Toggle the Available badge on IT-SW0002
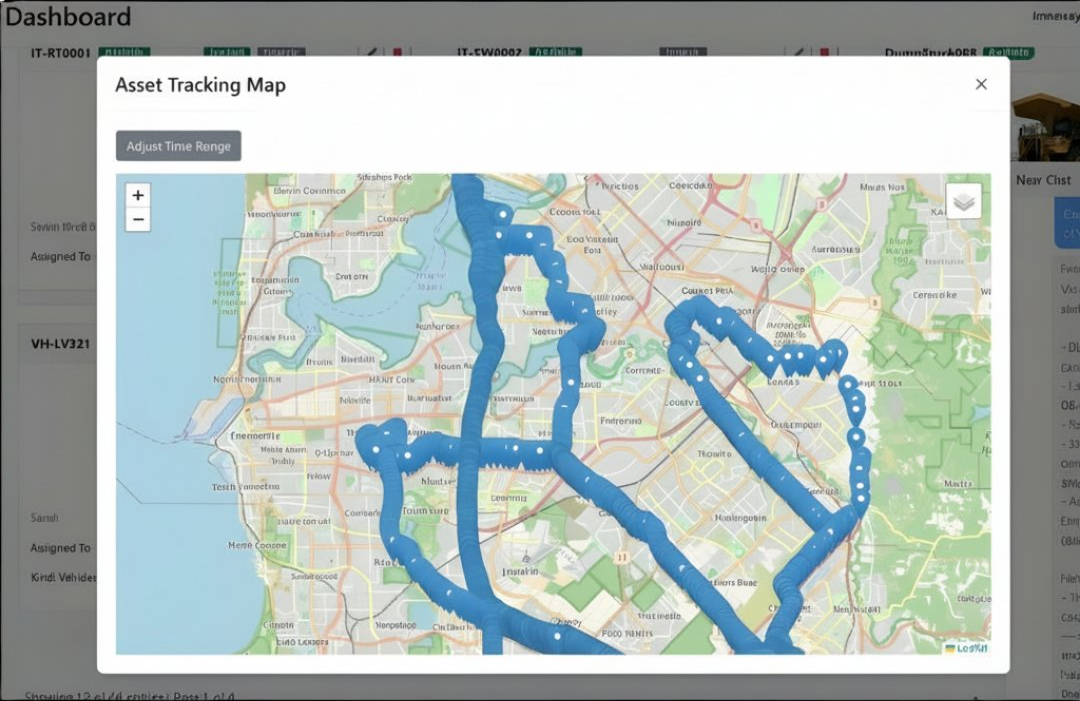 coord(556,51)
